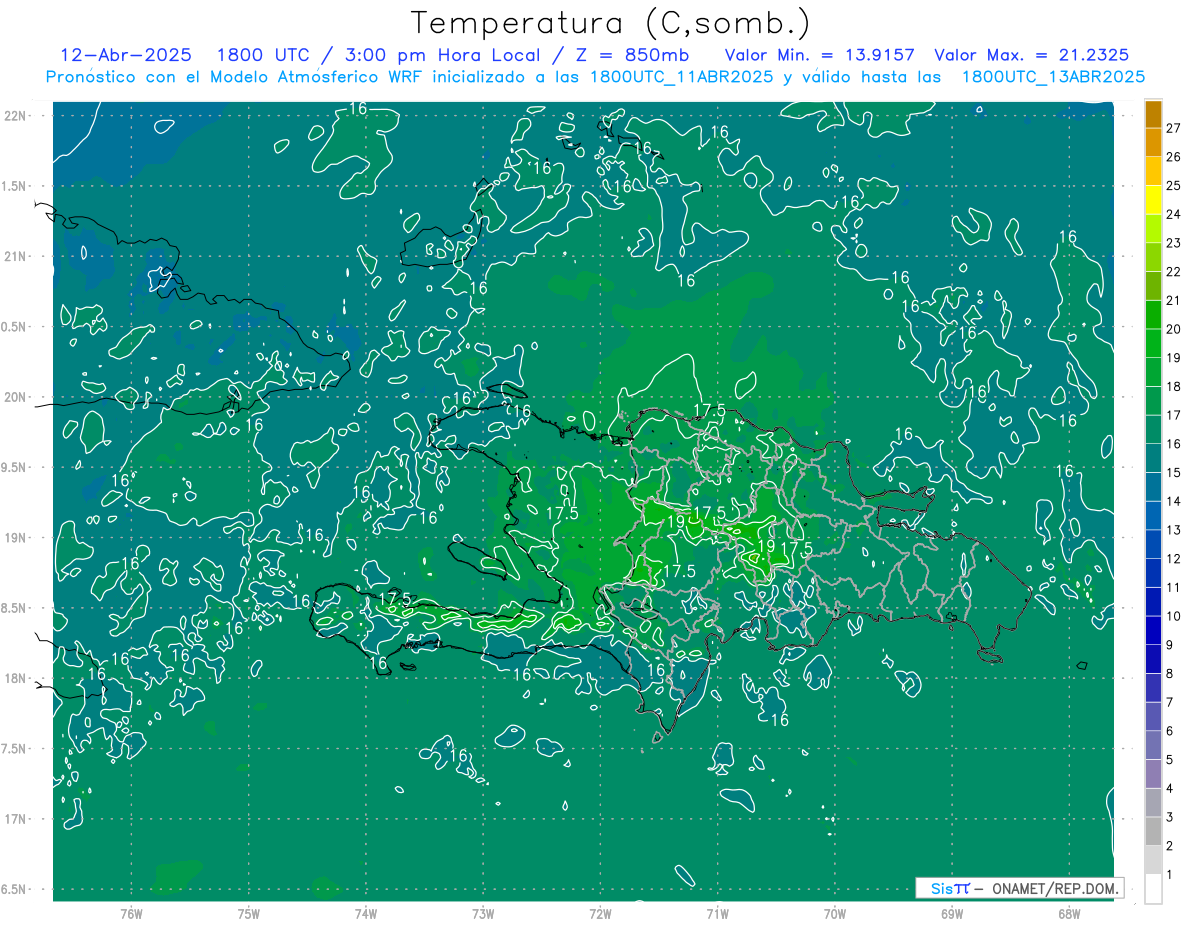
Task: Click legend value '21'
Action: click(x=1174, y=301)
